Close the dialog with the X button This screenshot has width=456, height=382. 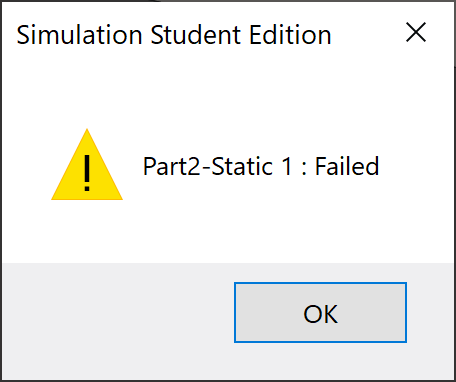[x=416, y=32]
